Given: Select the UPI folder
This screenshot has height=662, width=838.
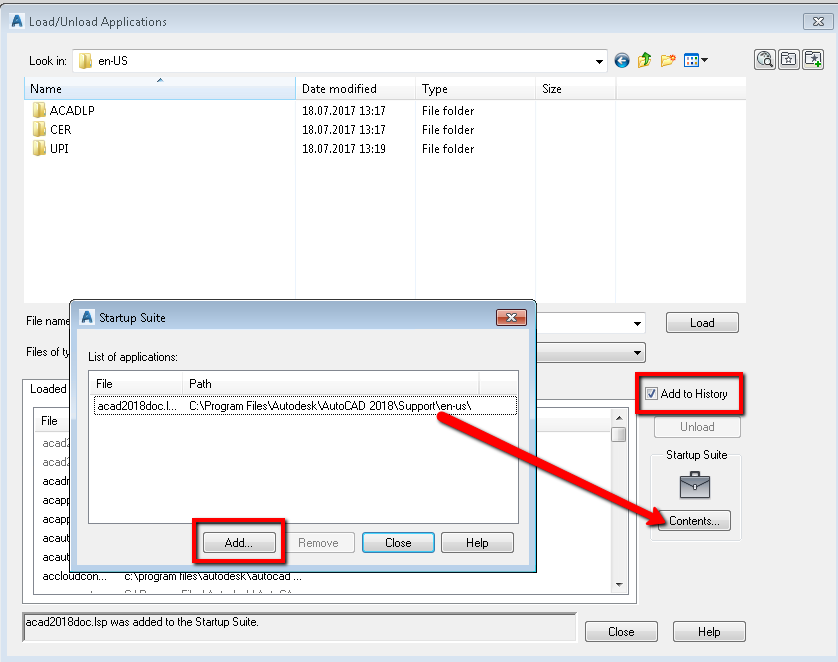Looking at the screenshot, I should (51, 149).
